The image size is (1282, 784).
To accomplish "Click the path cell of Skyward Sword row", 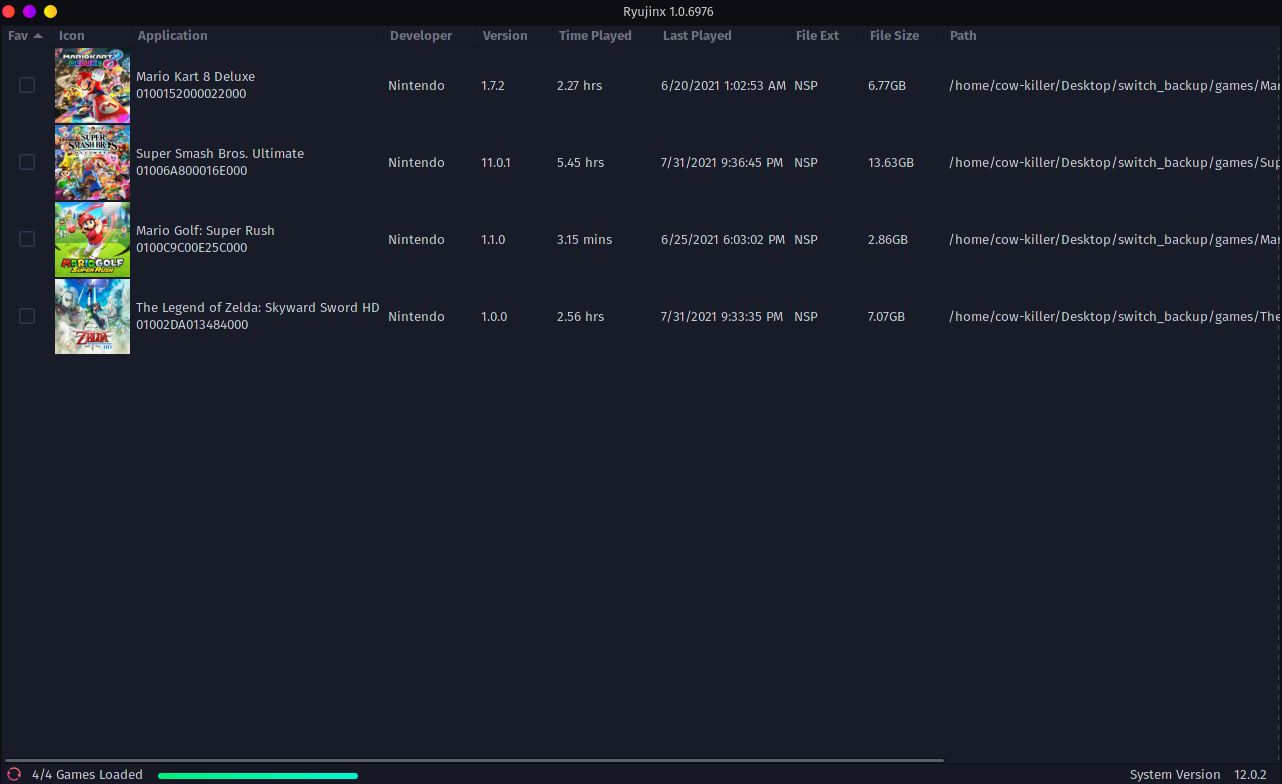I will (1114, 317).
